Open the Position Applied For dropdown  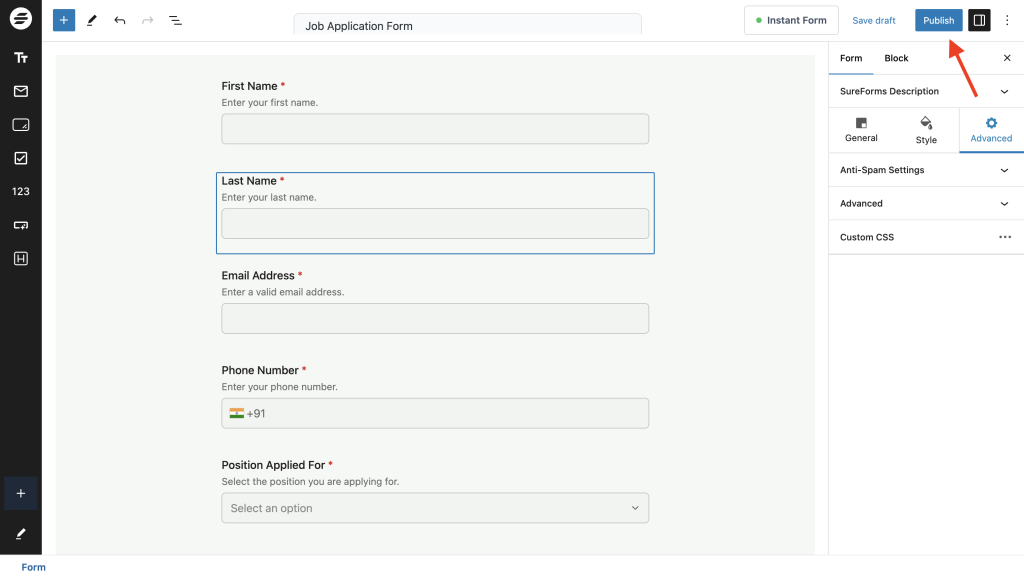point(434,508)
